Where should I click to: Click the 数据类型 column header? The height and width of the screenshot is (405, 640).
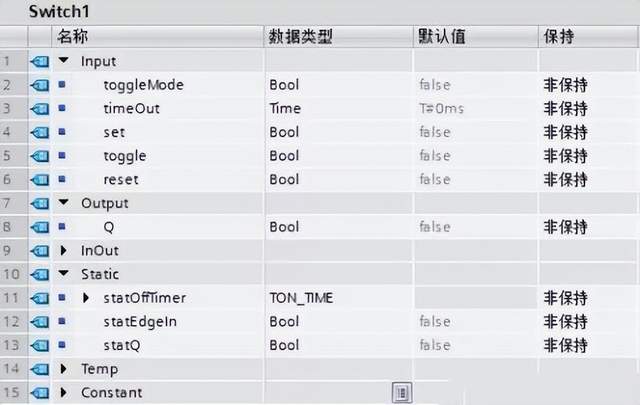(x=300, y=37)
